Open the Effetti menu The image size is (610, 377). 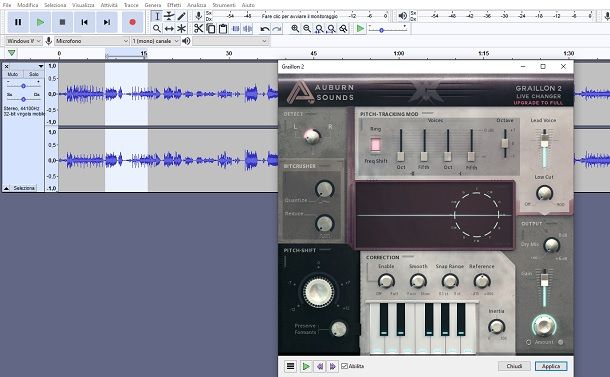point(174,5)
